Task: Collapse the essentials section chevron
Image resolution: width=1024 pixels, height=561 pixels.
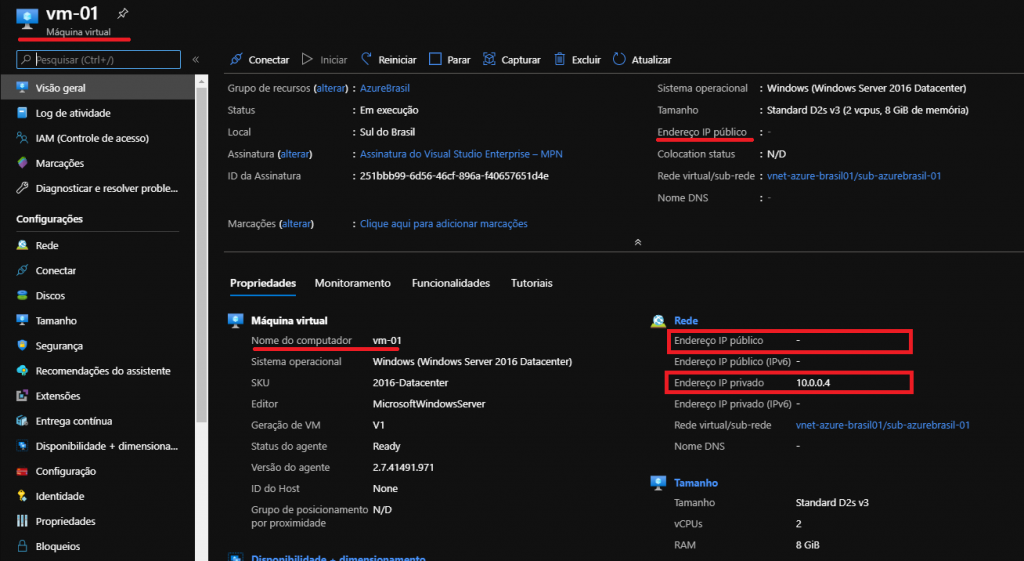Action: 637,242
